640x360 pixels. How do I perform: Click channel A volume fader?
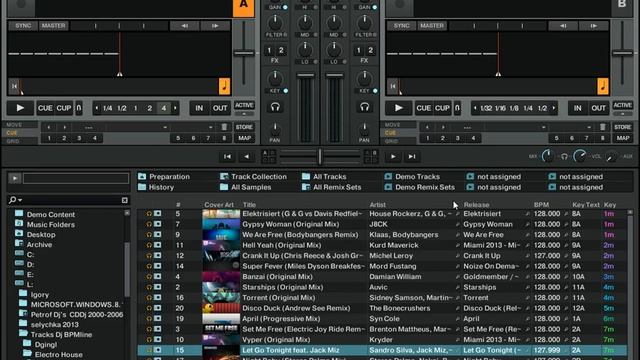point(305,76)
